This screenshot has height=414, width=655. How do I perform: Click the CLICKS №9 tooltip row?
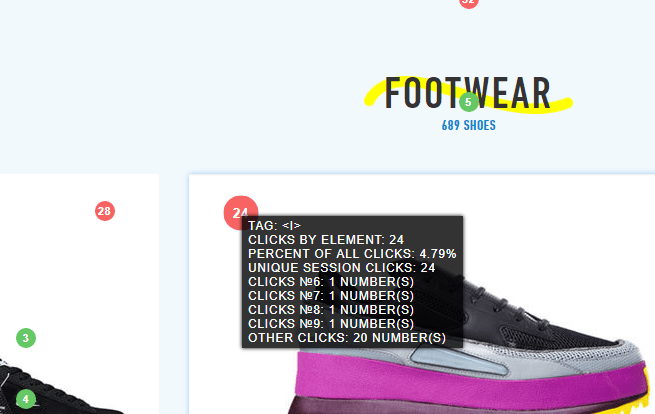(331, 324)
